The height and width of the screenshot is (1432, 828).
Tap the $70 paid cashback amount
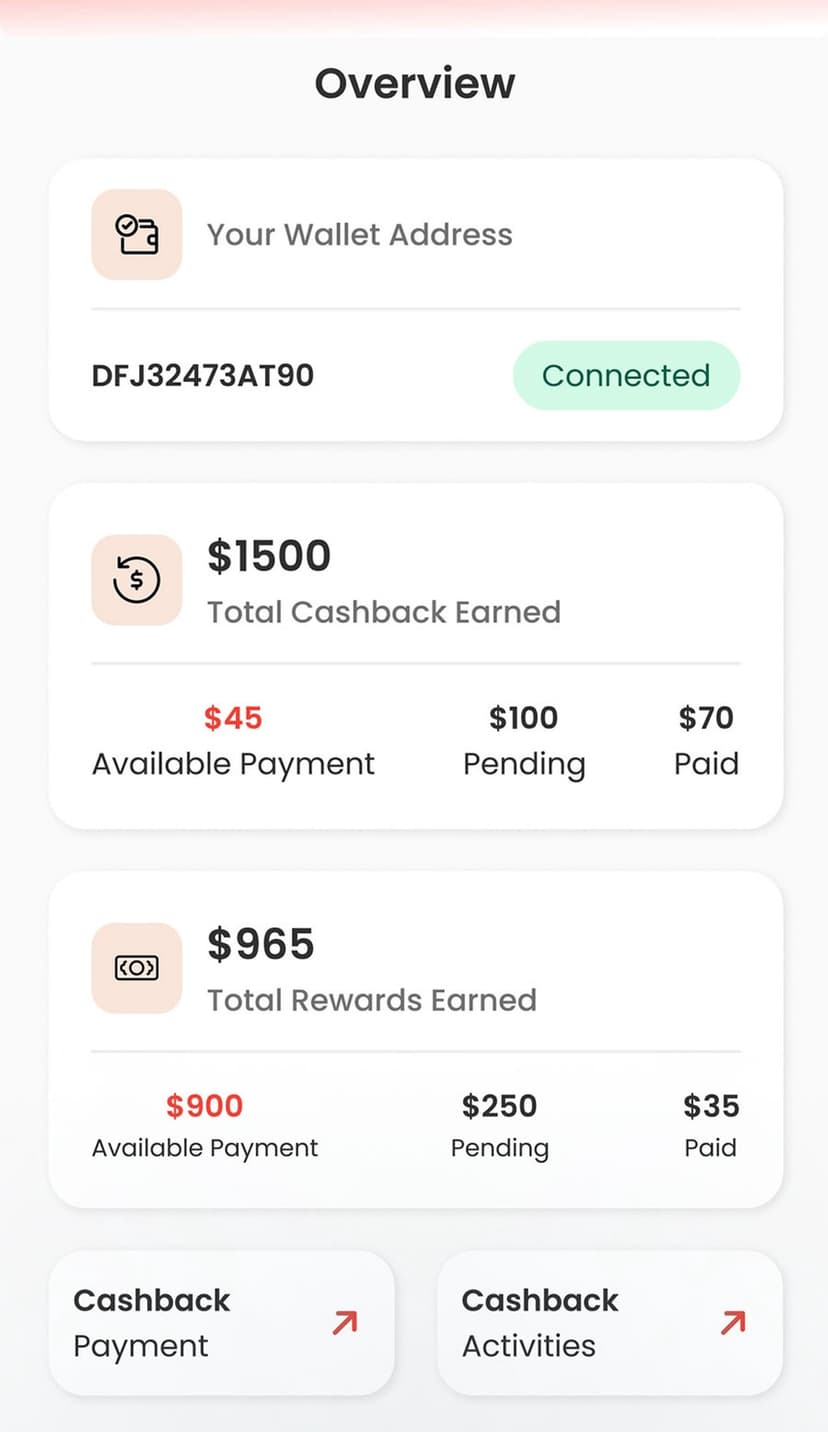706,718
